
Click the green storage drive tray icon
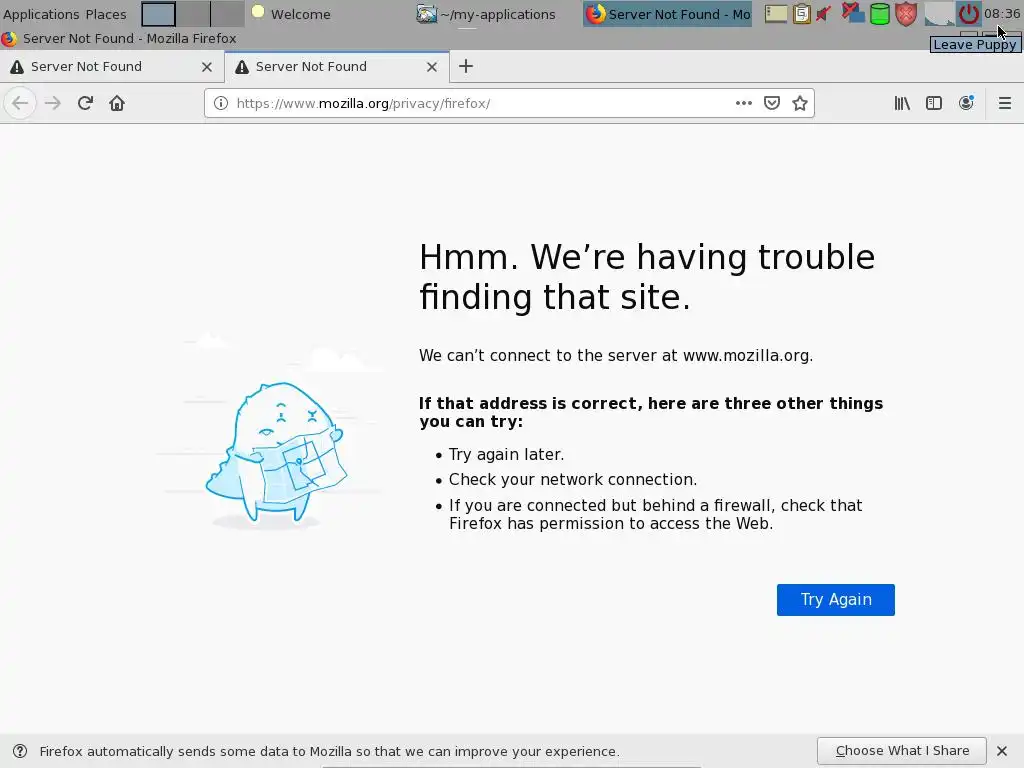click(880, 14)
